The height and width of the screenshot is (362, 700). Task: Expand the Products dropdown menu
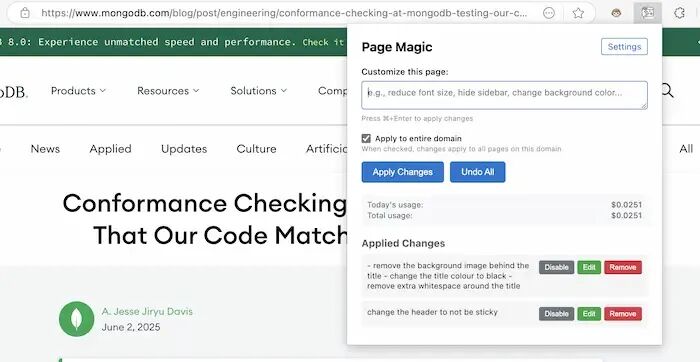(x=78, y=91)
